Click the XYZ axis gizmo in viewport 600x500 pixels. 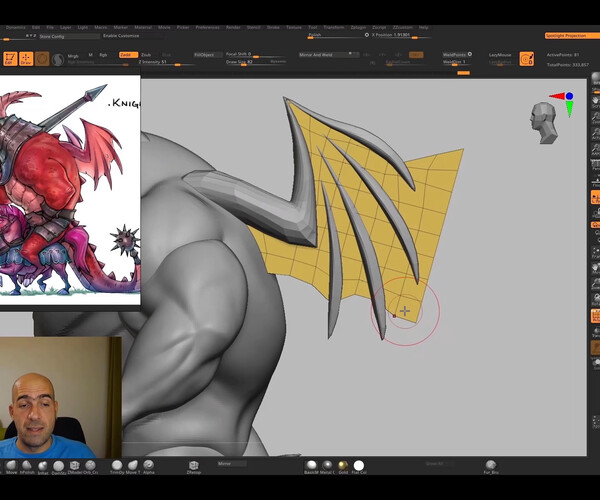tap(562, 104)
